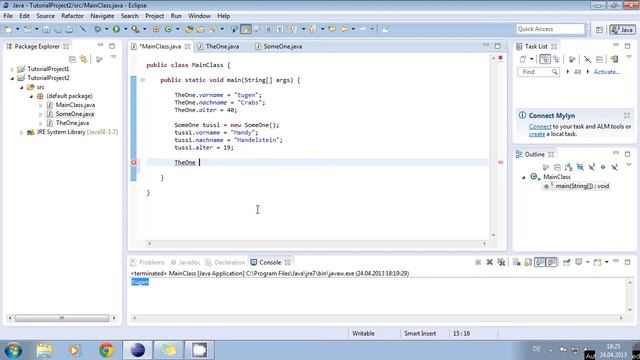Click Pin Console icon
This screenshot has height=360, width=640.
coord(567,262)
